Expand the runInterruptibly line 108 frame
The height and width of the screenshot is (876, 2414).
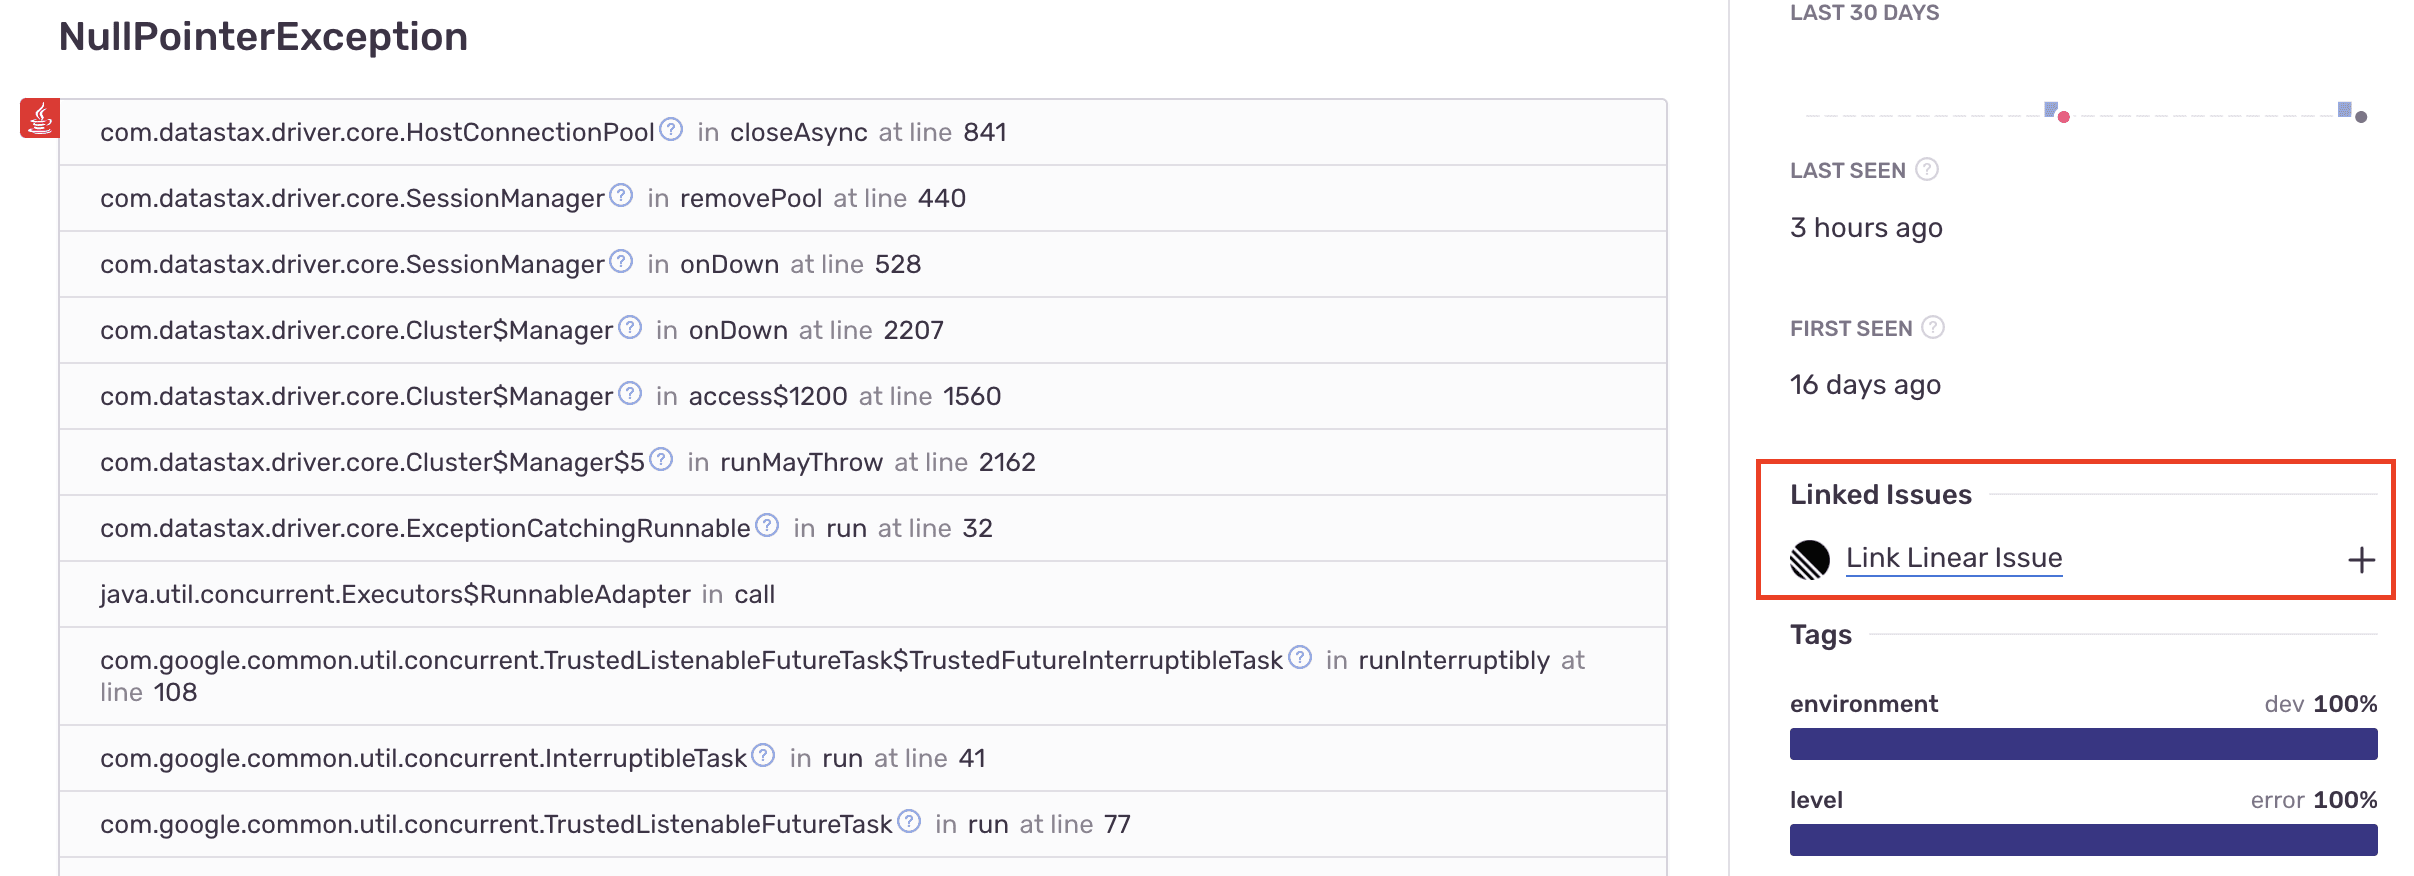click(862, 676)
